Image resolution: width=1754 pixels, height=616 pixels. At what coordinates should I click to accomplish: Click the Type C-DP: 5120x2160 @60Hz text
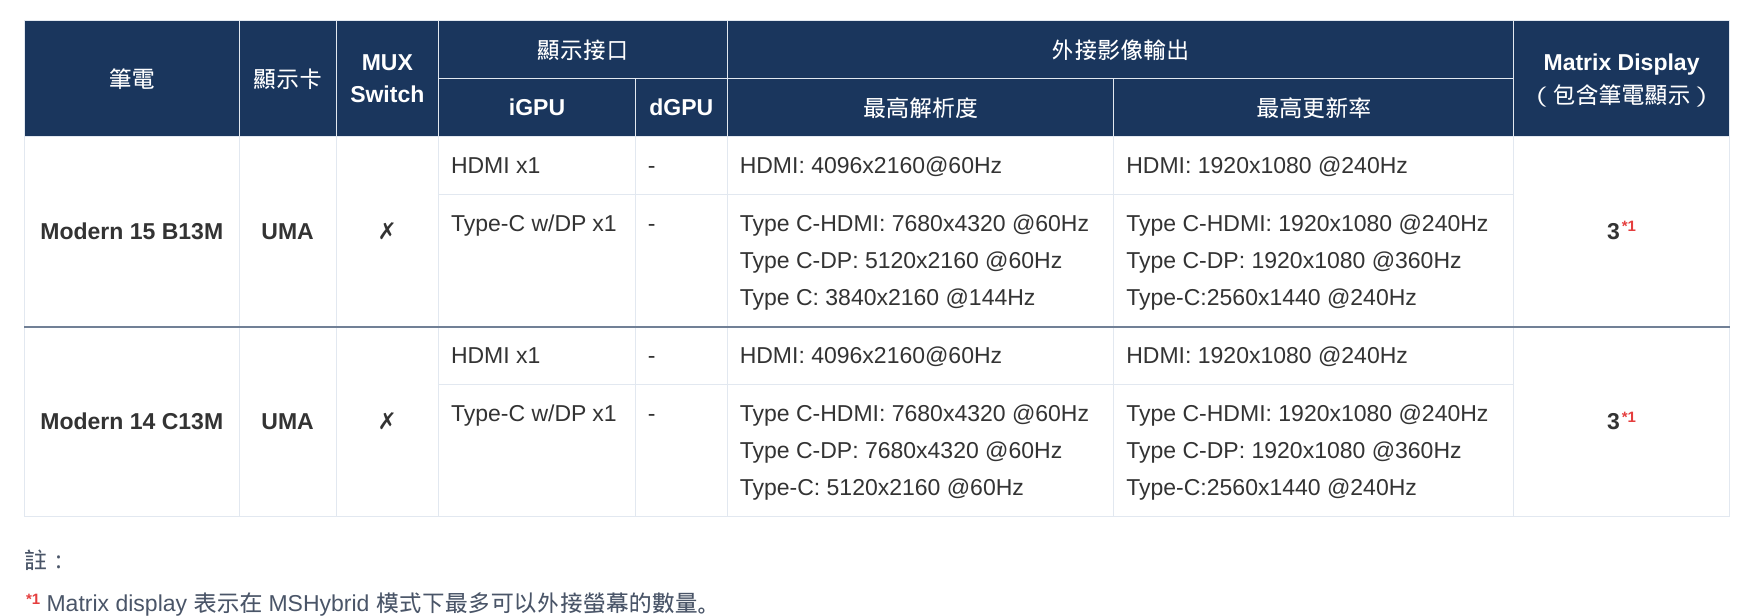tap(900, 260)
